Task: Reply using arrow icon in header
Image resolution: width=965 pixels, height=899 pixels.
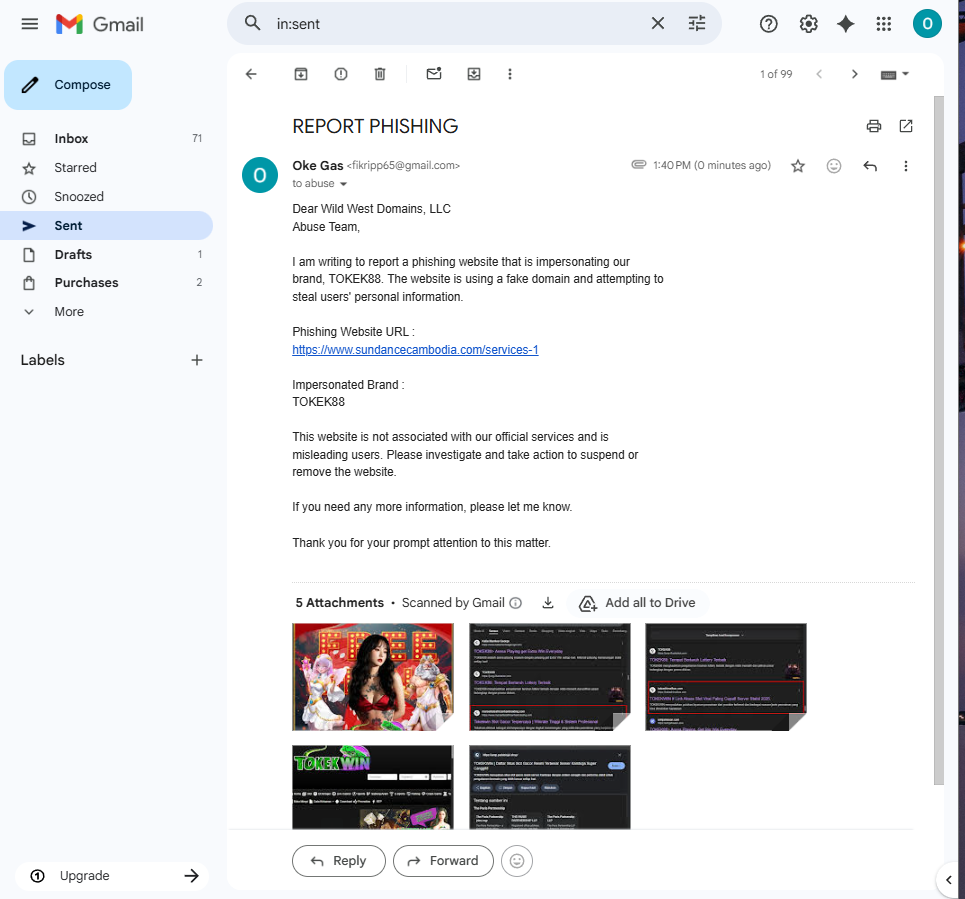Action: pyautogui.click(x=870, y=166)
